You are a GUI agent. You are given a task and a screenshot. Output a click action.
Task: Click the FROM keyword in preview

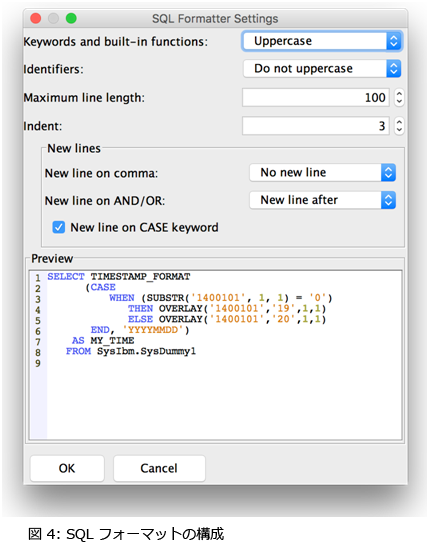(x=78, y=351)
